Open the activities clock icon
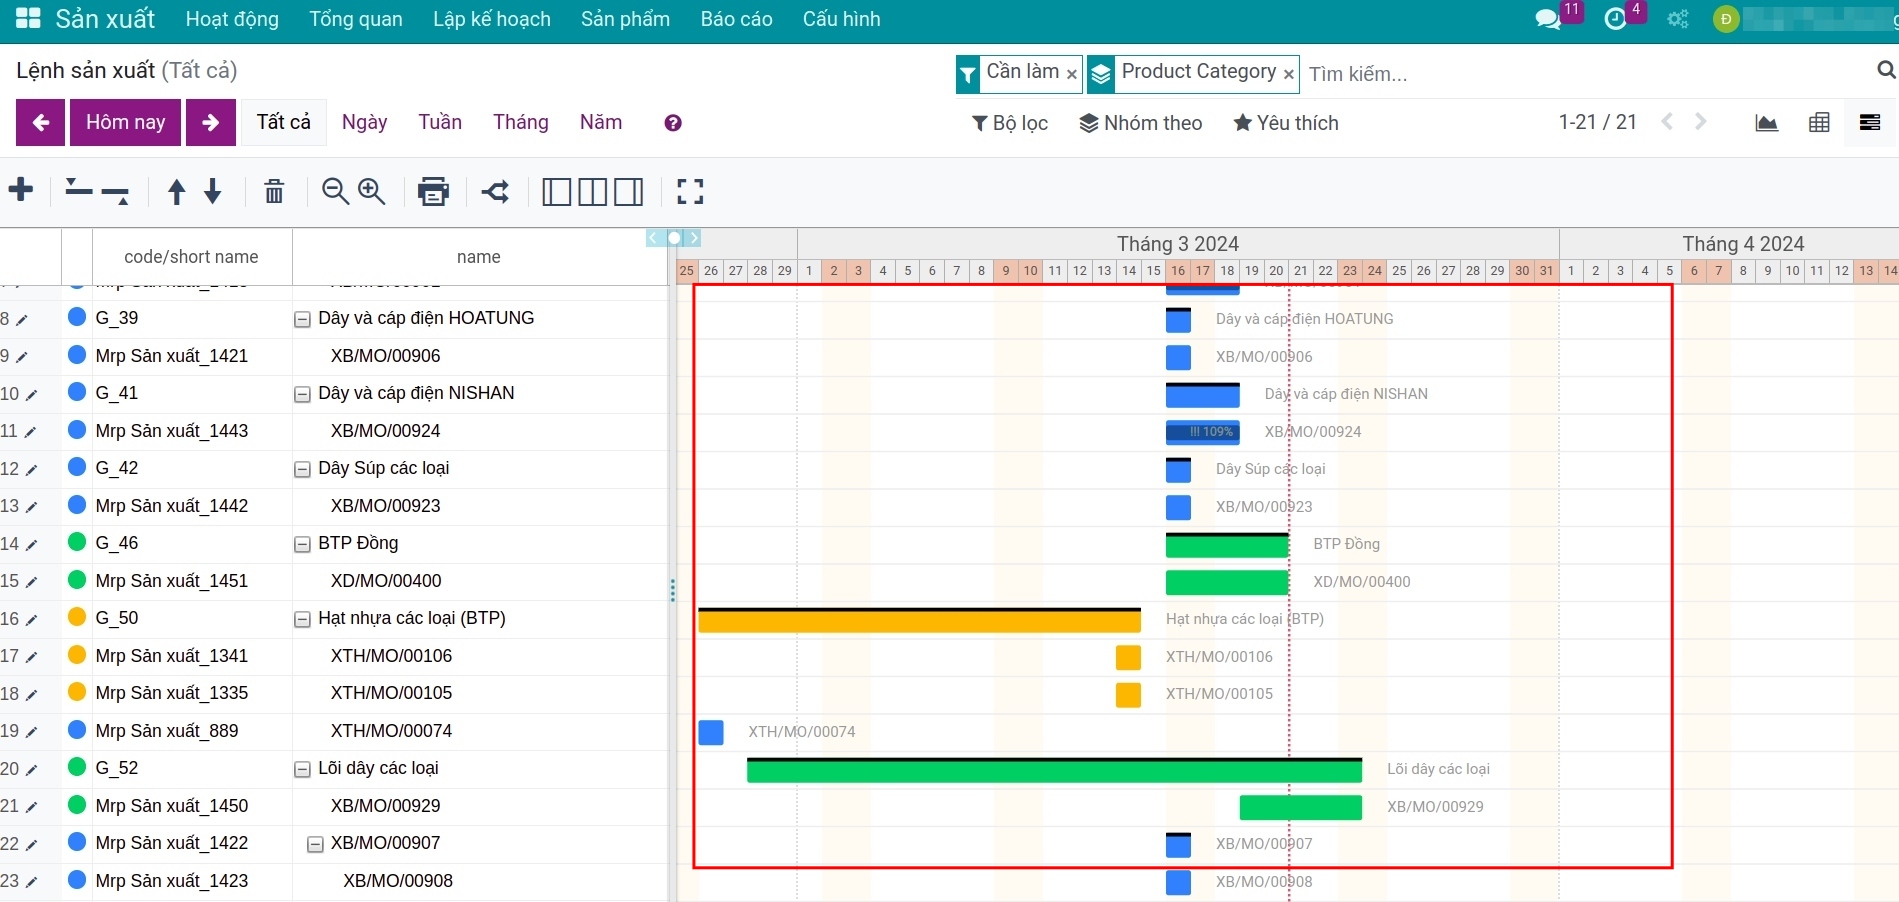 1615,19
